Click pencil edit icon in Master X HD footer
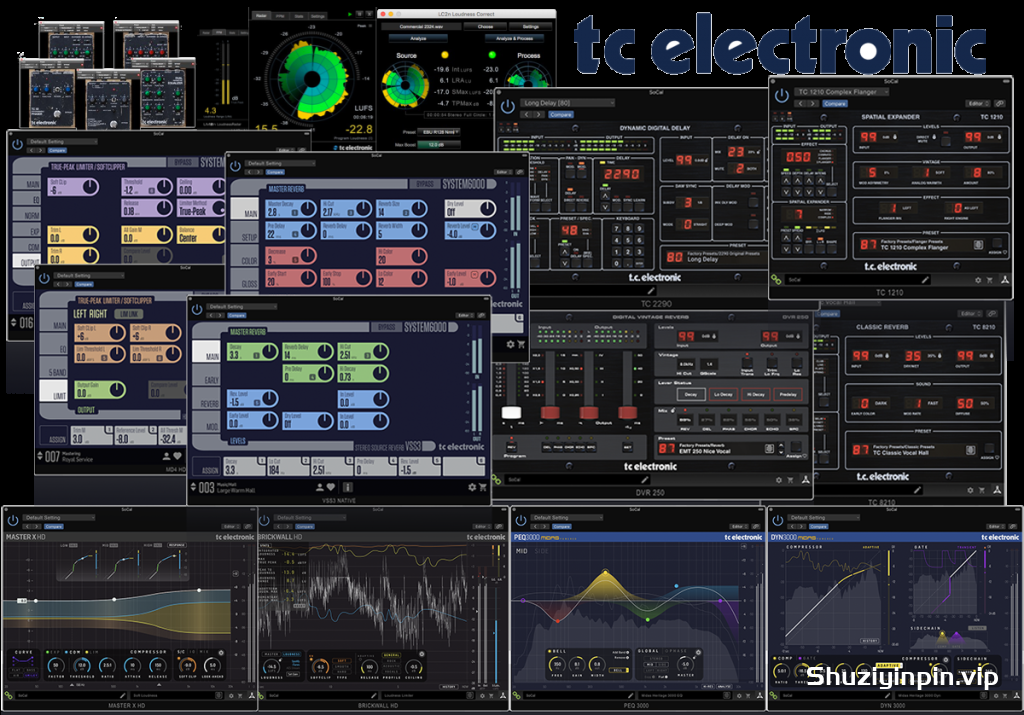Screen dimensions: 1024x715 coord(121,696)
